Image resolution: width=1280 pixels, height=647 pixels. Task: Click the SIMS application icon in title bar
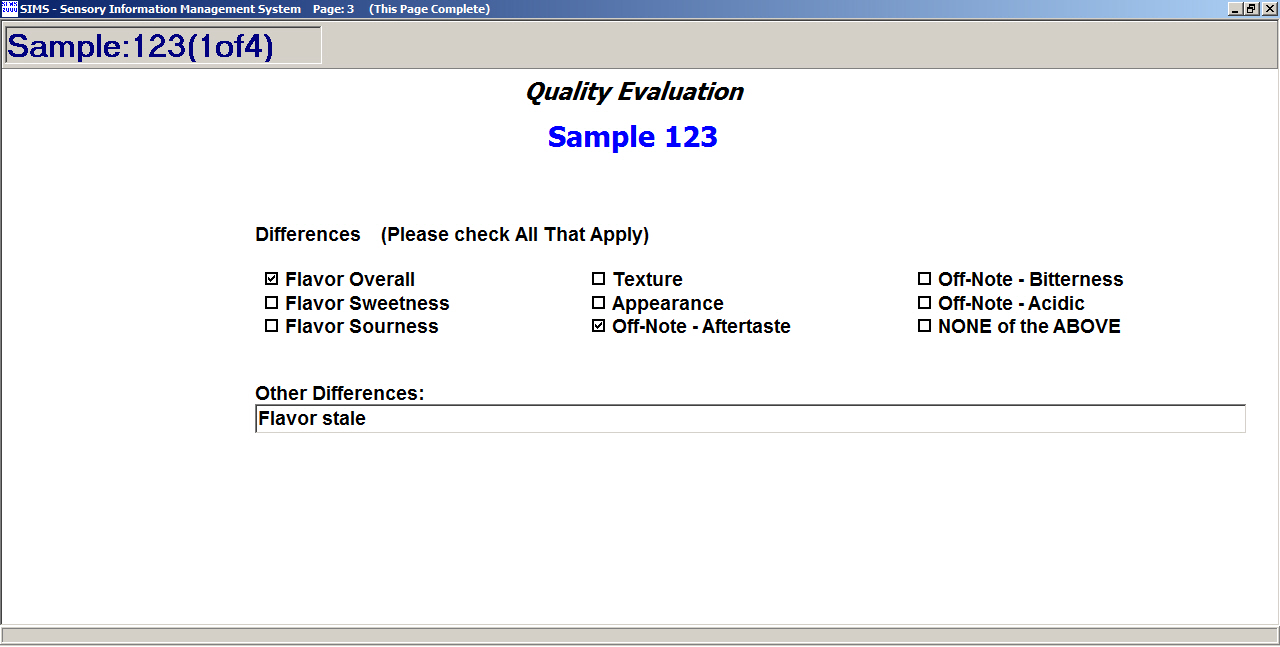tap(9, 8)
